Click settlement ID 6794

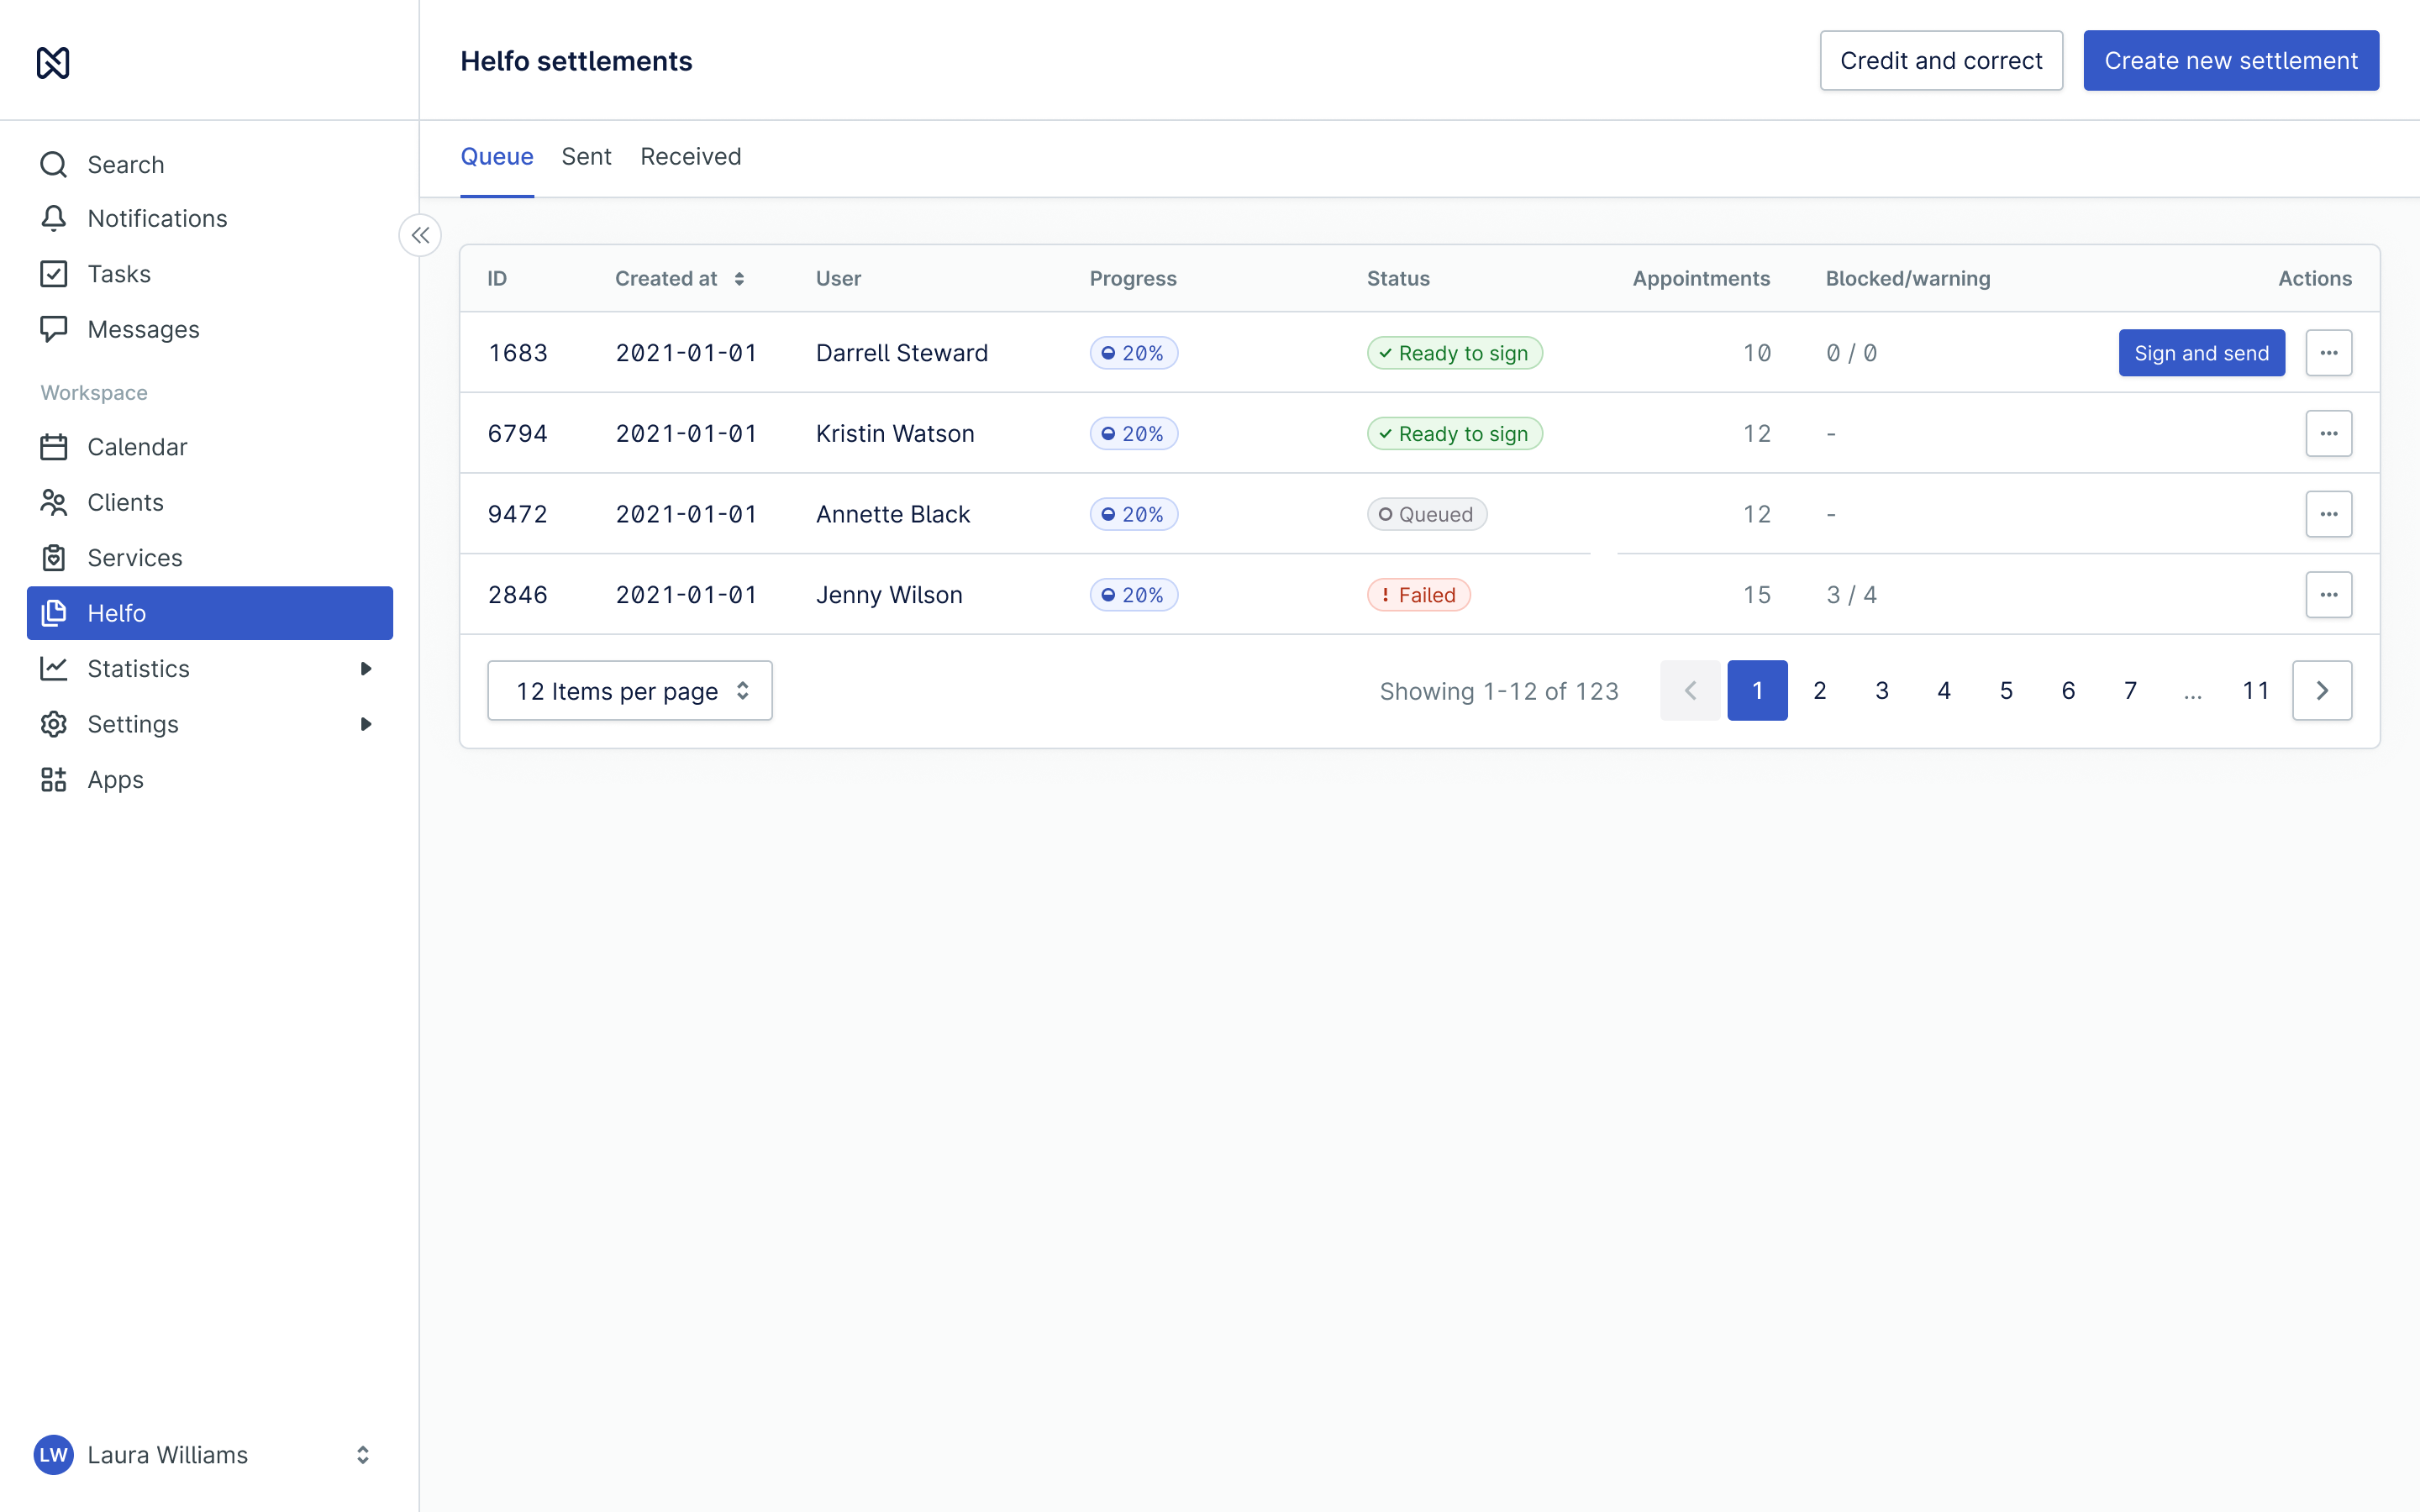(x=518, y=434)
